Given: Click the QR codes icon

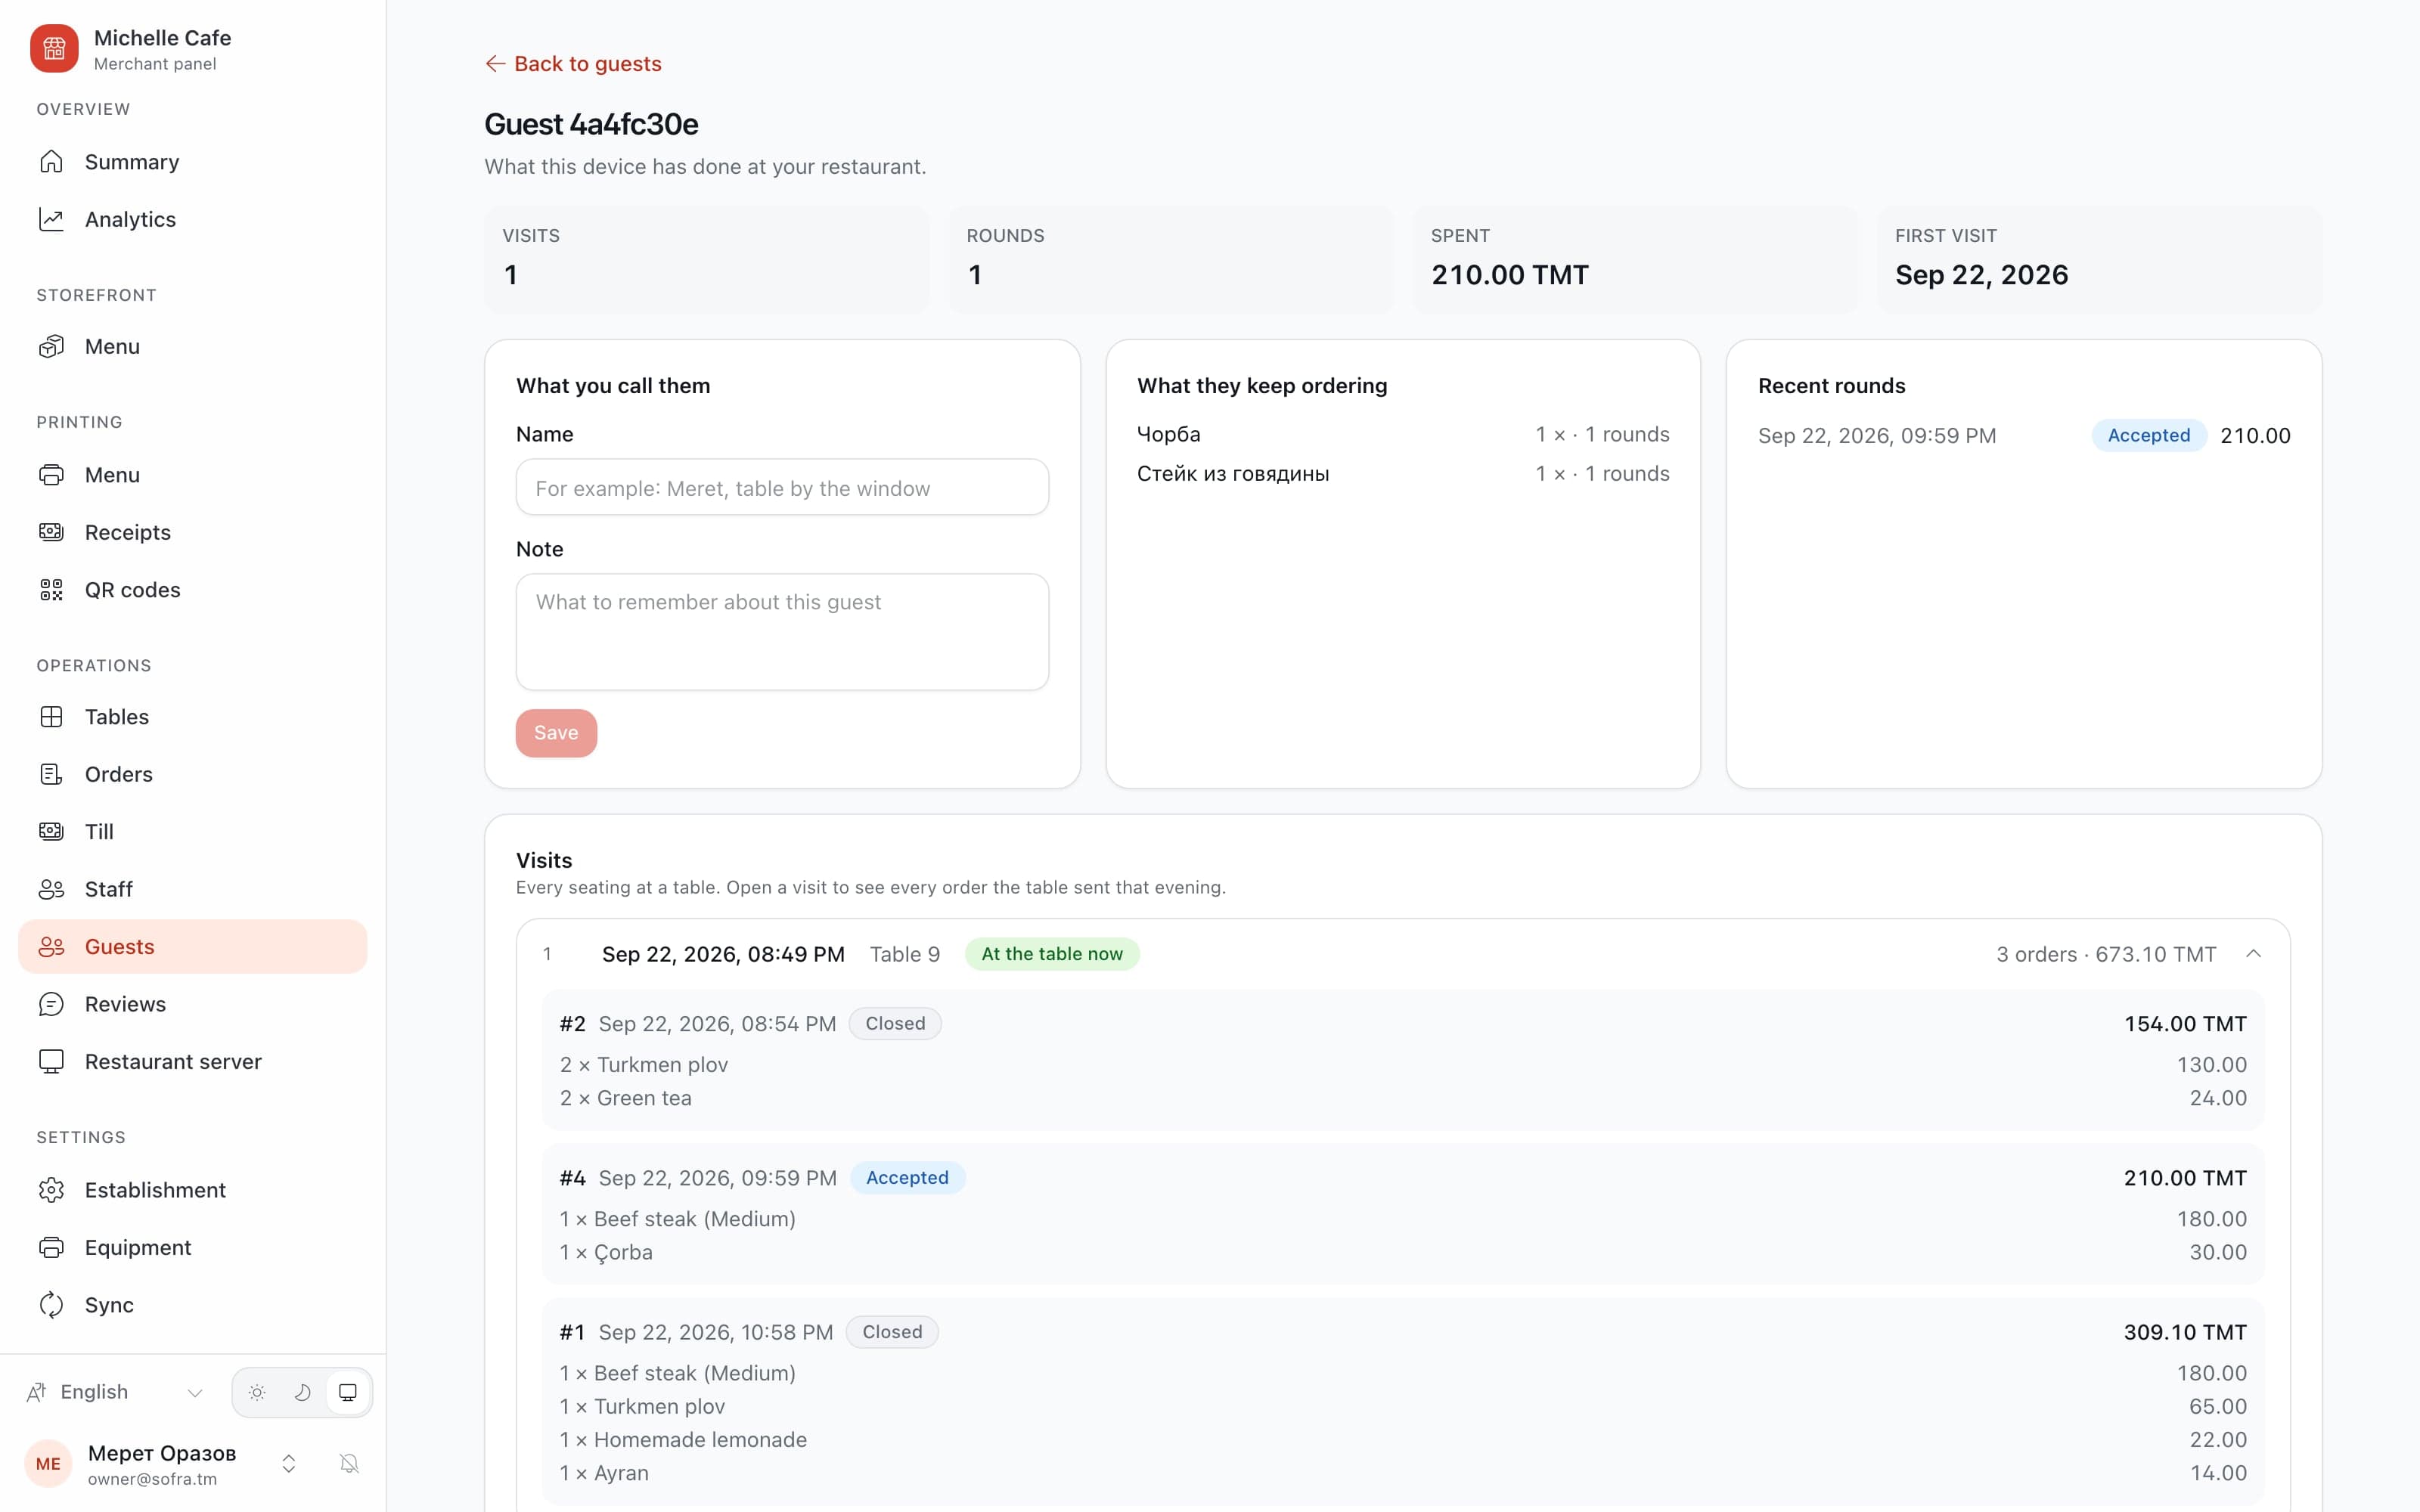Looking at the screenshot, I should [x=51, y=590].
